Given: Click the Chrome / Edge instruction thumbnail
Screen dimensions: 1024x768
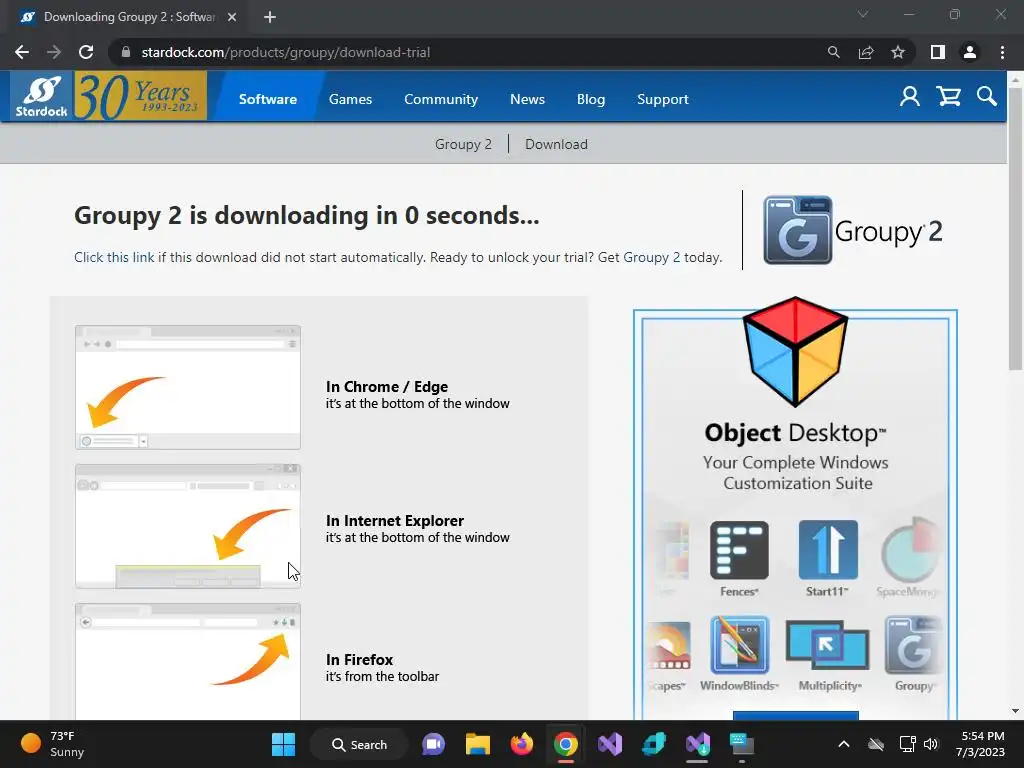Looking at the screenshot, I should (x=188, y=387).
